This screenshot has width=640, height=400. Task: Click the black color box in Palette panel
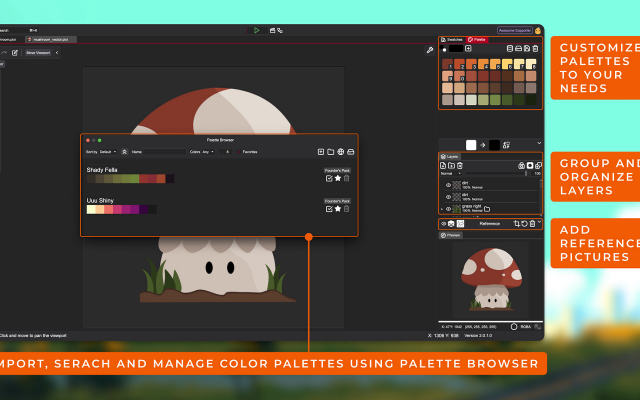(456, 49)
